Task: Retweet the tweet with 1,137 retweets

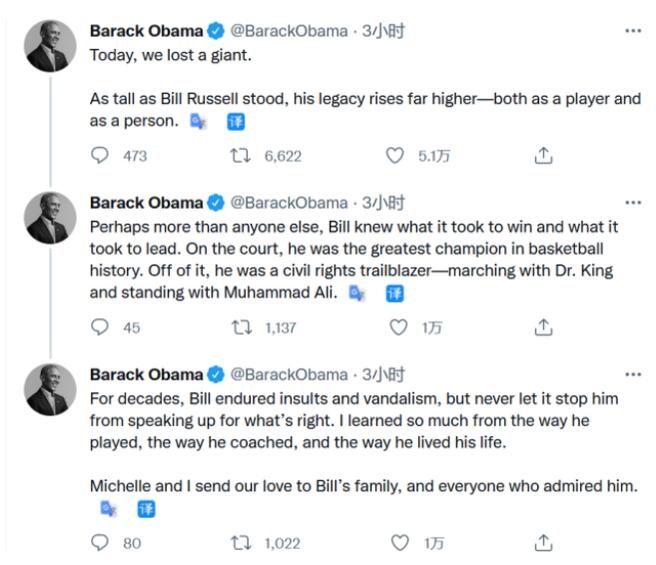Action: click(242, 327)
